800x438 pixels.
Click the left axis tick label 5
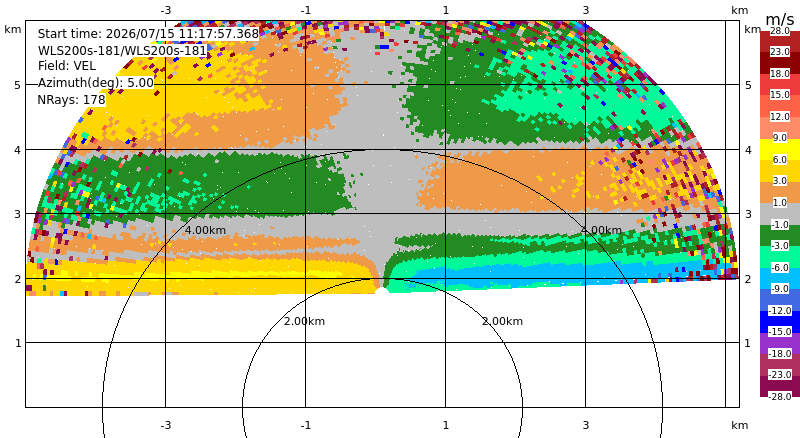[18, 85]
